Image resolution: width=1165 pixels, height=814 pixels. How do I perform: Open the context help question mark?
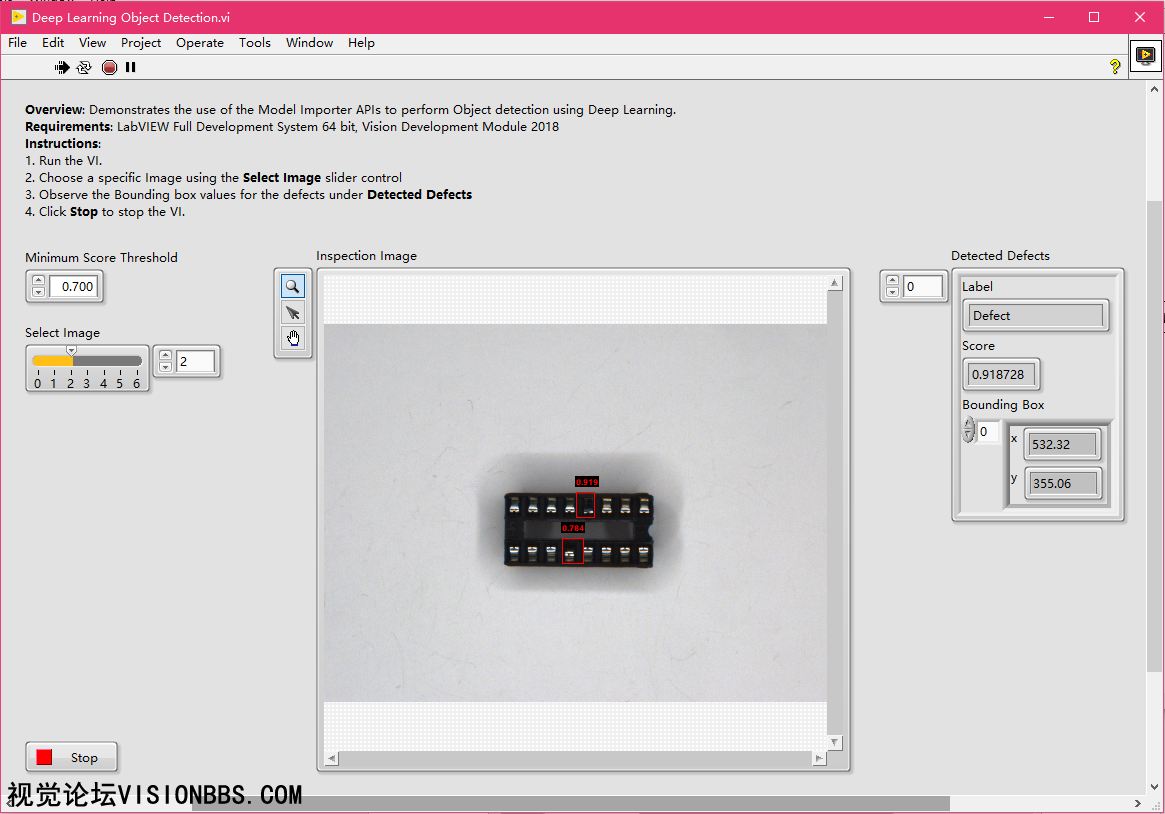[1115, 67]
